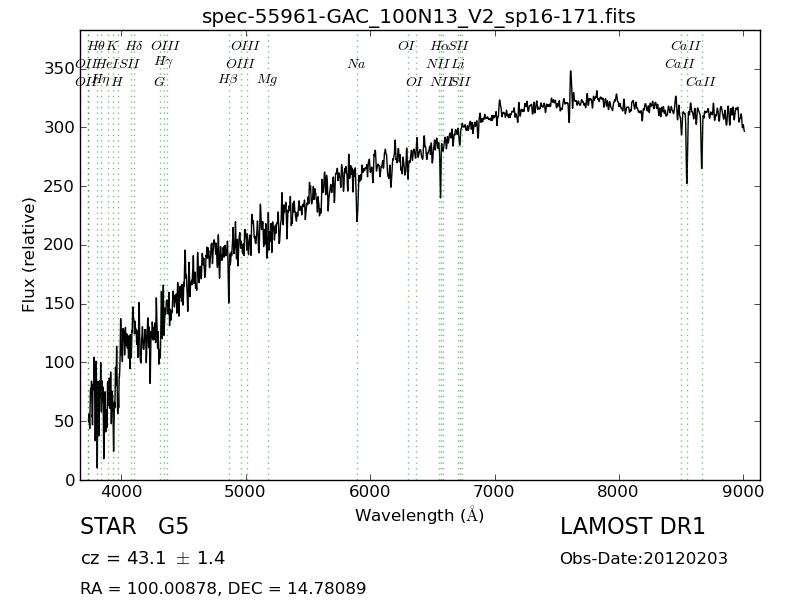
Task: Click the x-axis tick label 5000
Action: coord(246,492)
